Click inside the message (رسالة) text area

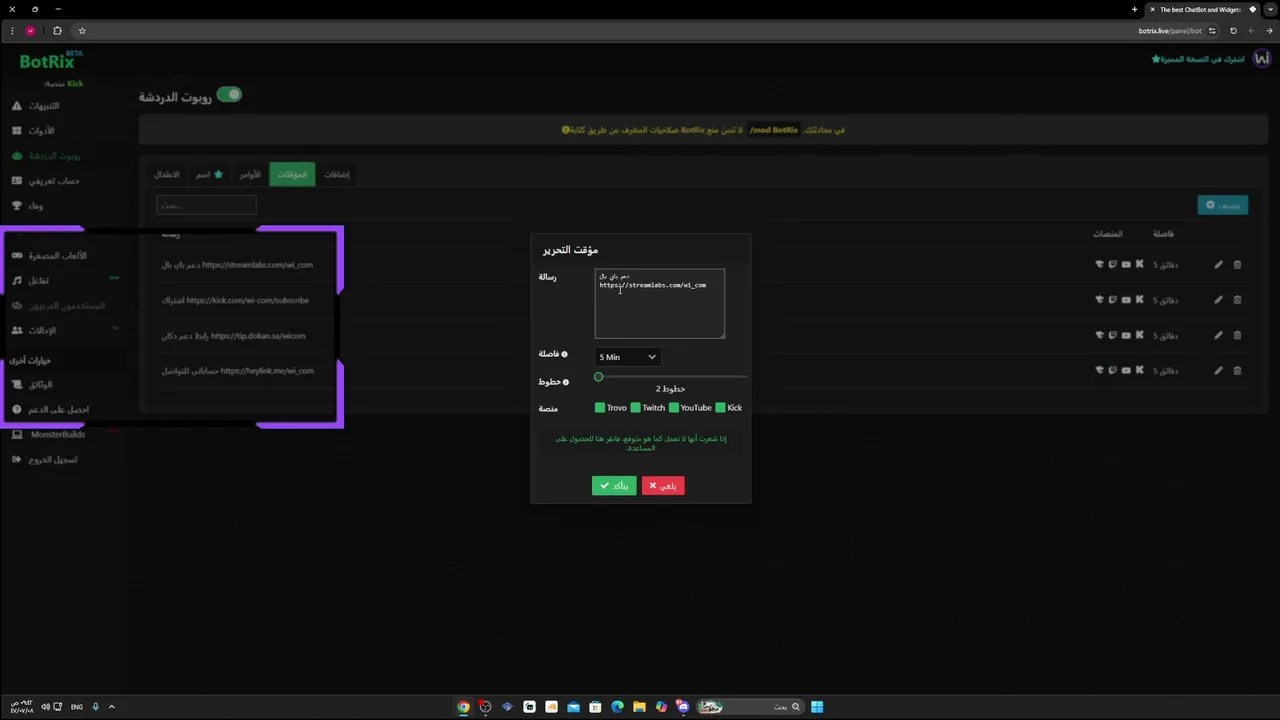point(660,303)
